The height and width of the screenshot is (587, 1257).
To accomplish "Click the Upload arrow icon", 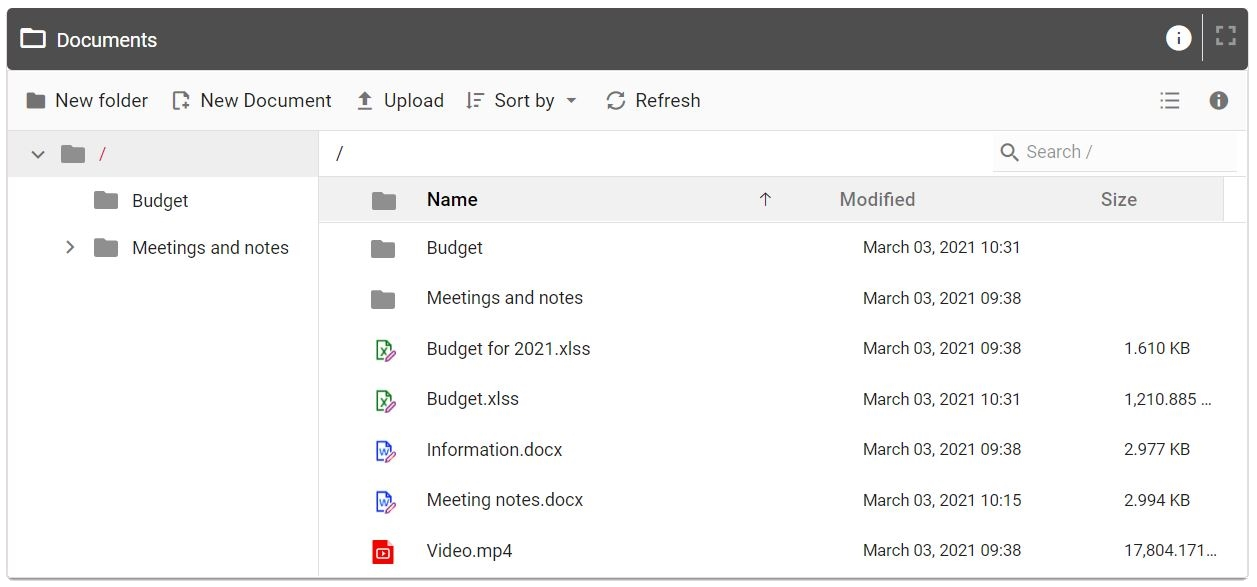I will pyautogui.click(x=365, y=101).
